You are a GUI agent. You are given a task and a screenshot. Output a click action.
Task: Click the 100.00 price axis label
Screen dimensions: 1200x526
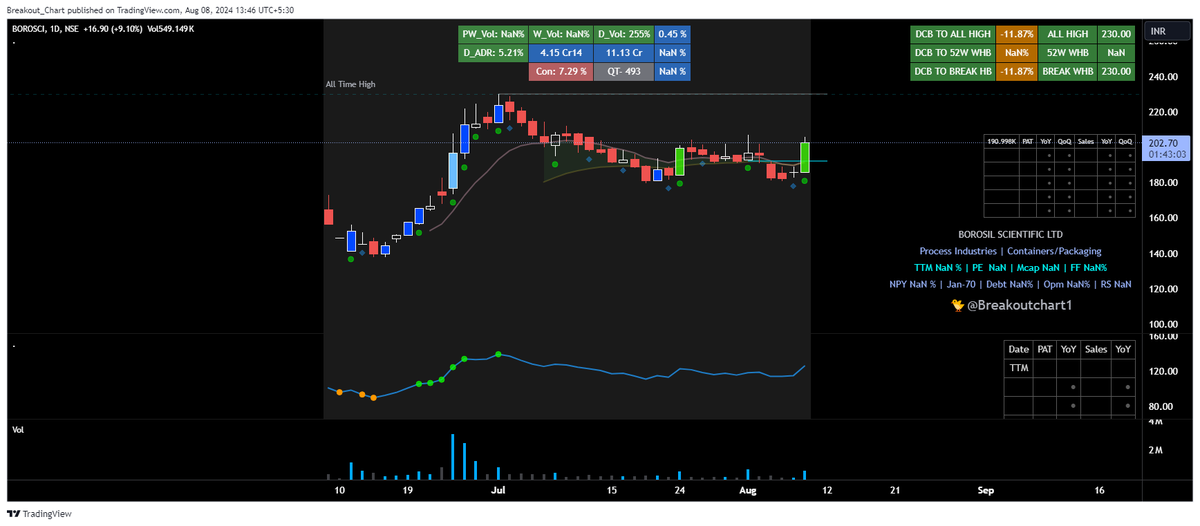(x=1162, y=325)
